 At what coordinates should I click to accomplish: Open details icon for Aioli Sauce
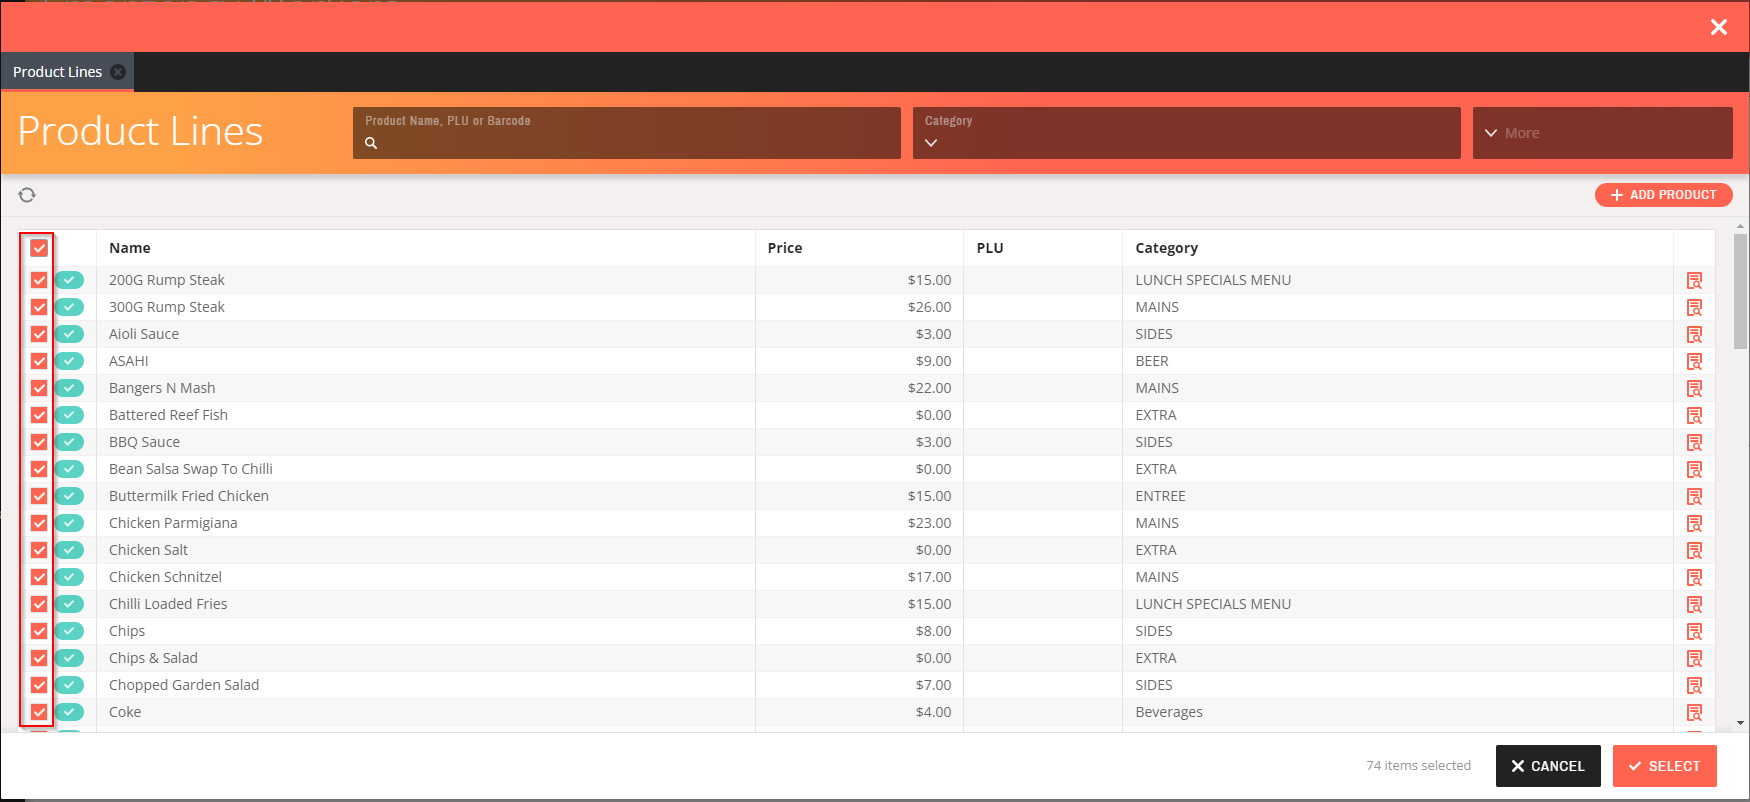(1694, 334)
